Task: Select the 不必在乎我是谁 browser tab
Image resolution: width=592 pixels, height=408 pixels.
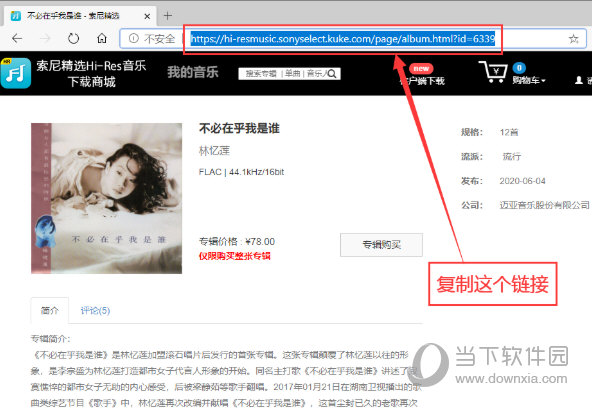Action: [x=80, y=16]
